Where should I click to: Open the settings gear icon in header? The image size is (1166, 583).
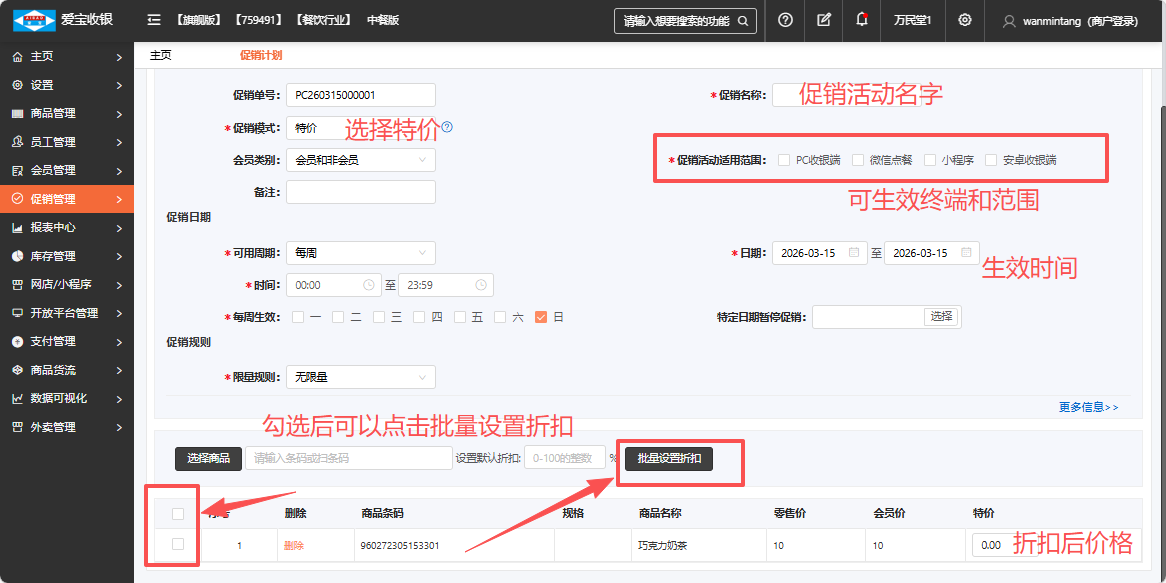coord(964,20)
